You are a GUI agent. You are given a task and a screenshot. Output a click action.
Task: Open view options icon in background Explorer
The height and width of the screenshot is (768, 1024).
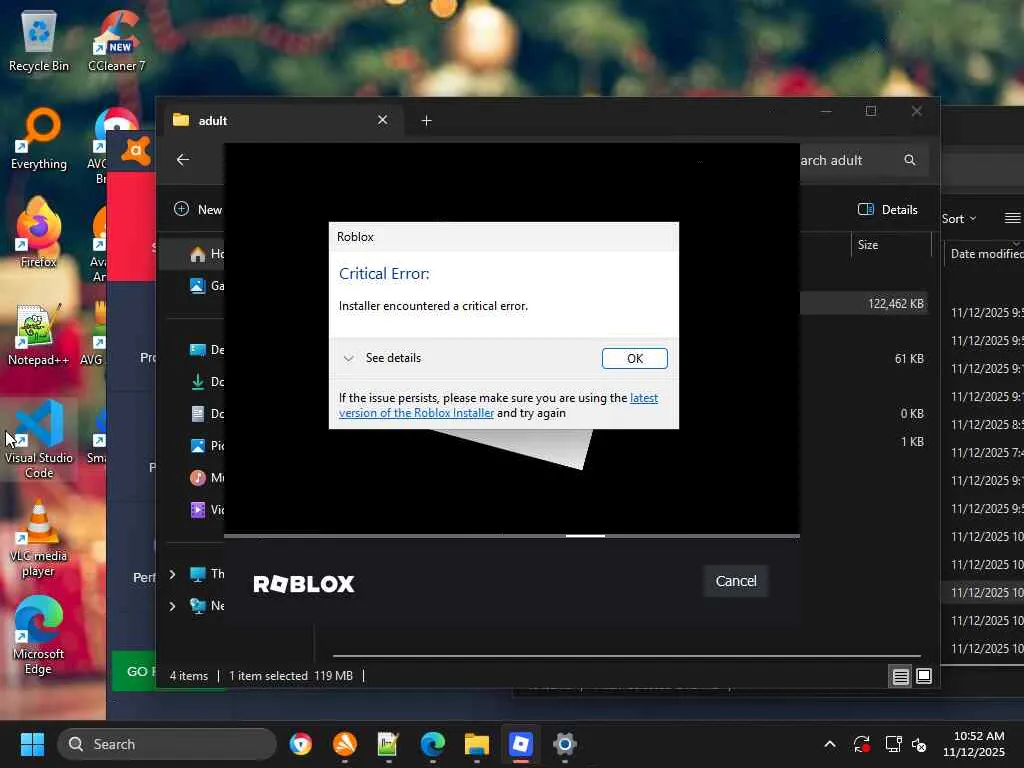coord(1012,218)
